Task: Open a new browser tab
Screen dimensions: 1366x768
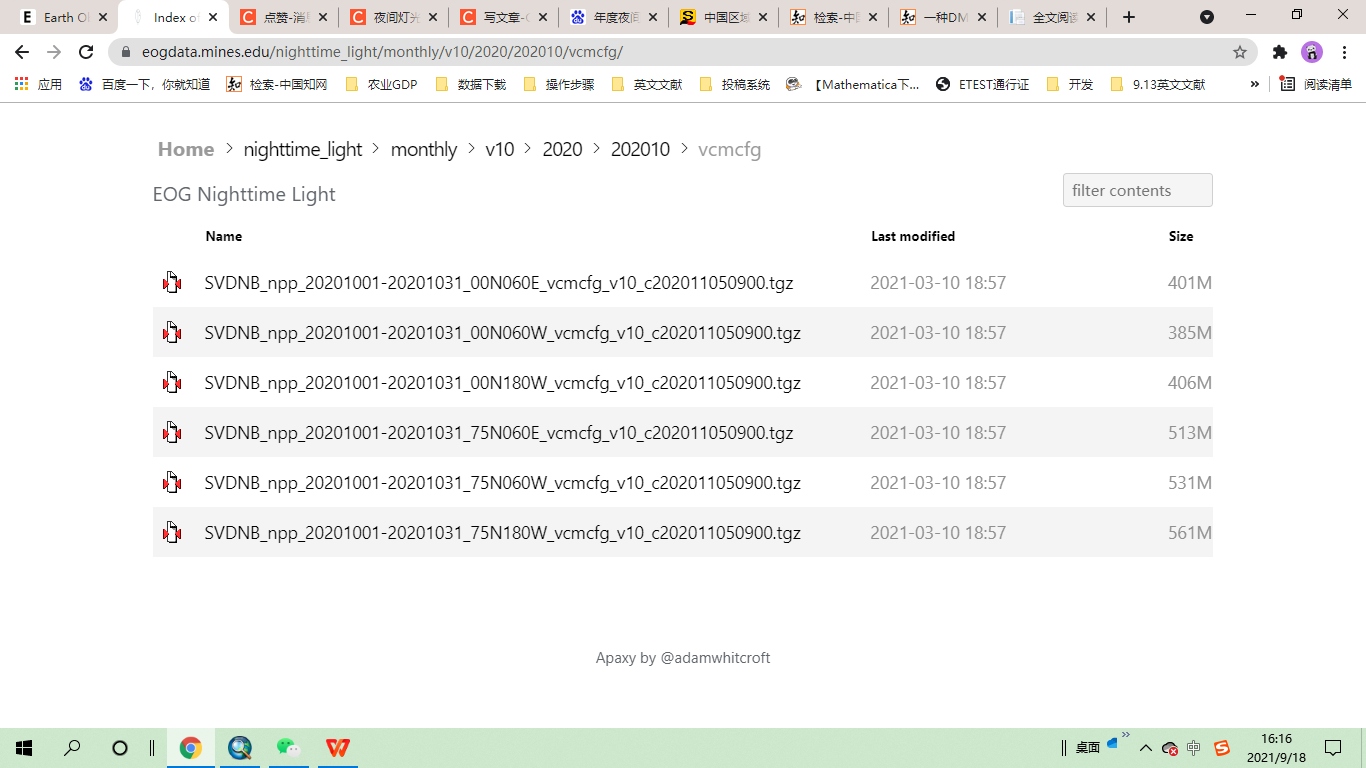Action: pos(1129,17)
